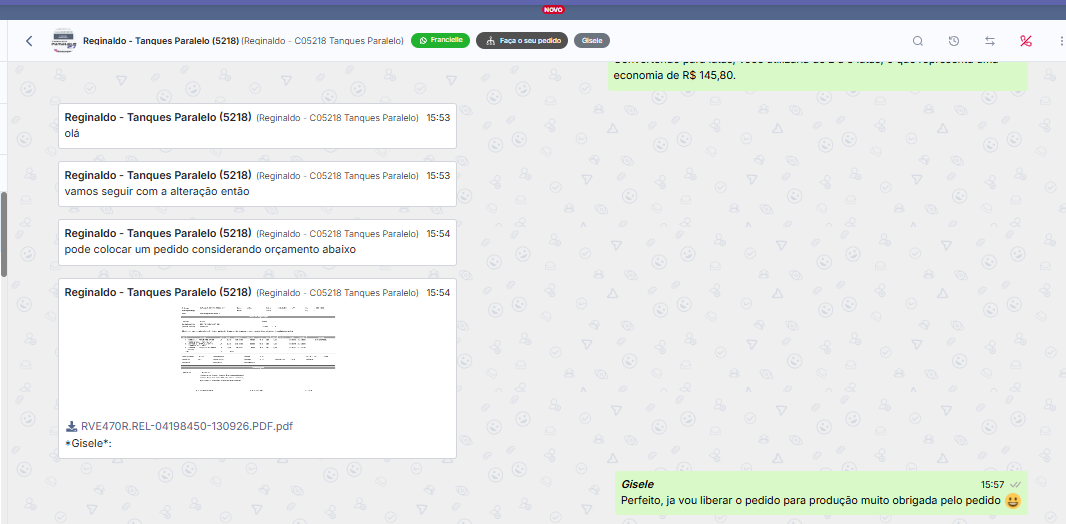Open chat history clock icon
The height and width of the screenshot is (524, 1066).
(954, 41)
